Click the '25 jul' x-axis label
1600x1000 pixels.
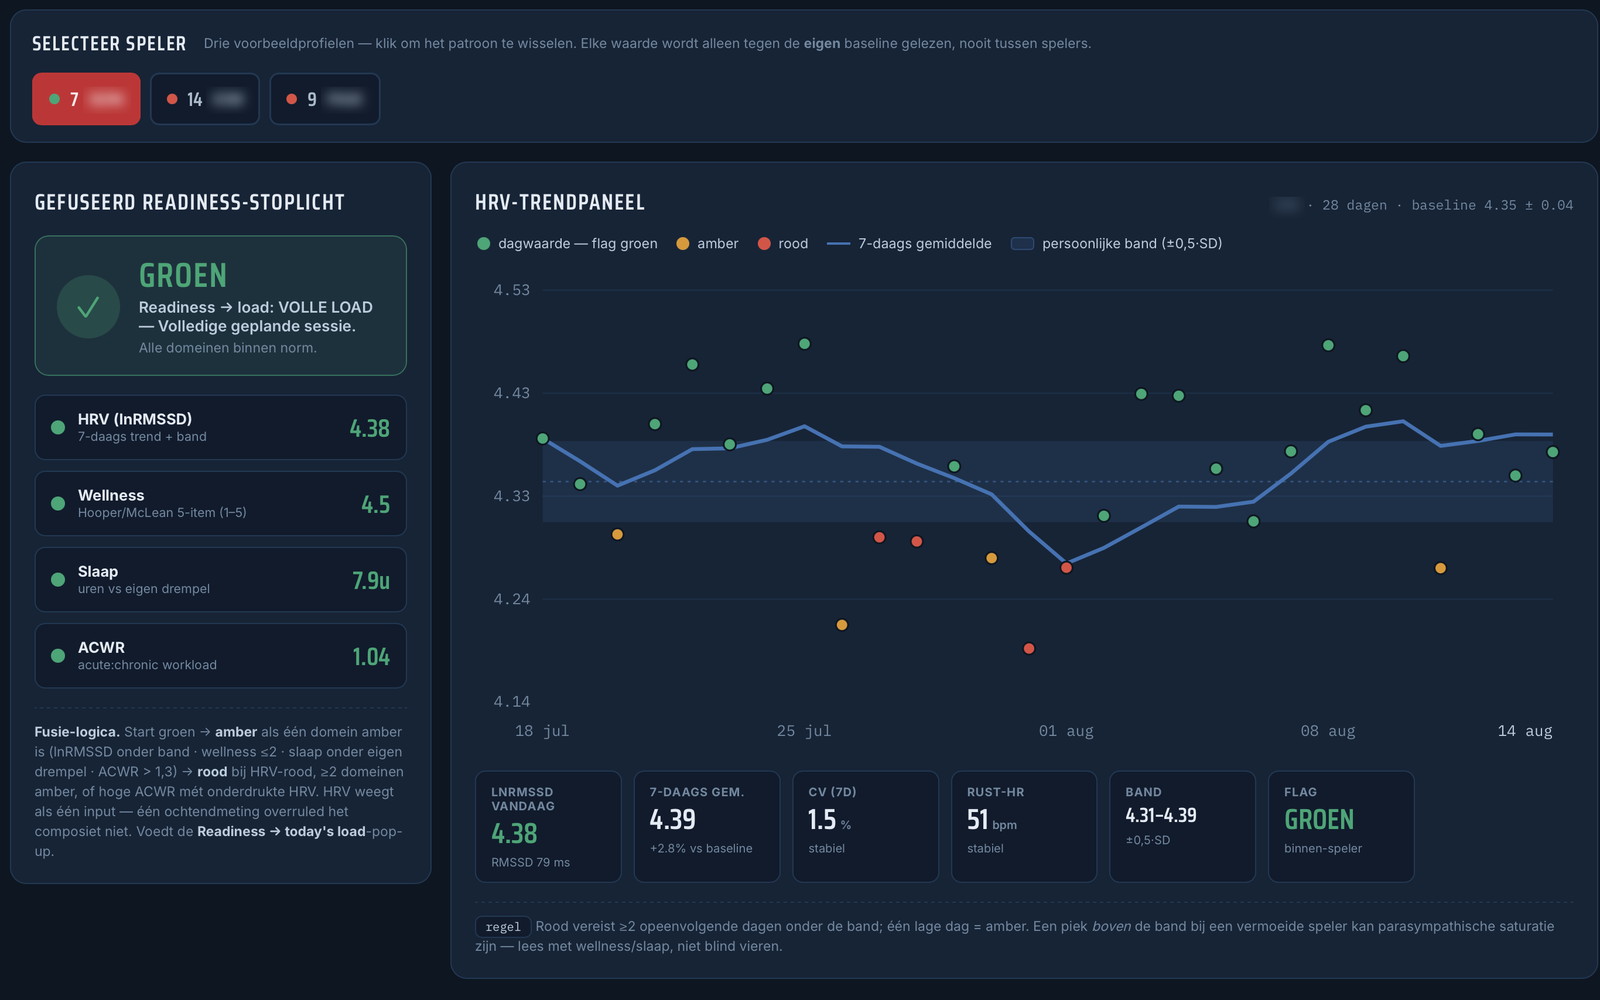coord(804,731)
